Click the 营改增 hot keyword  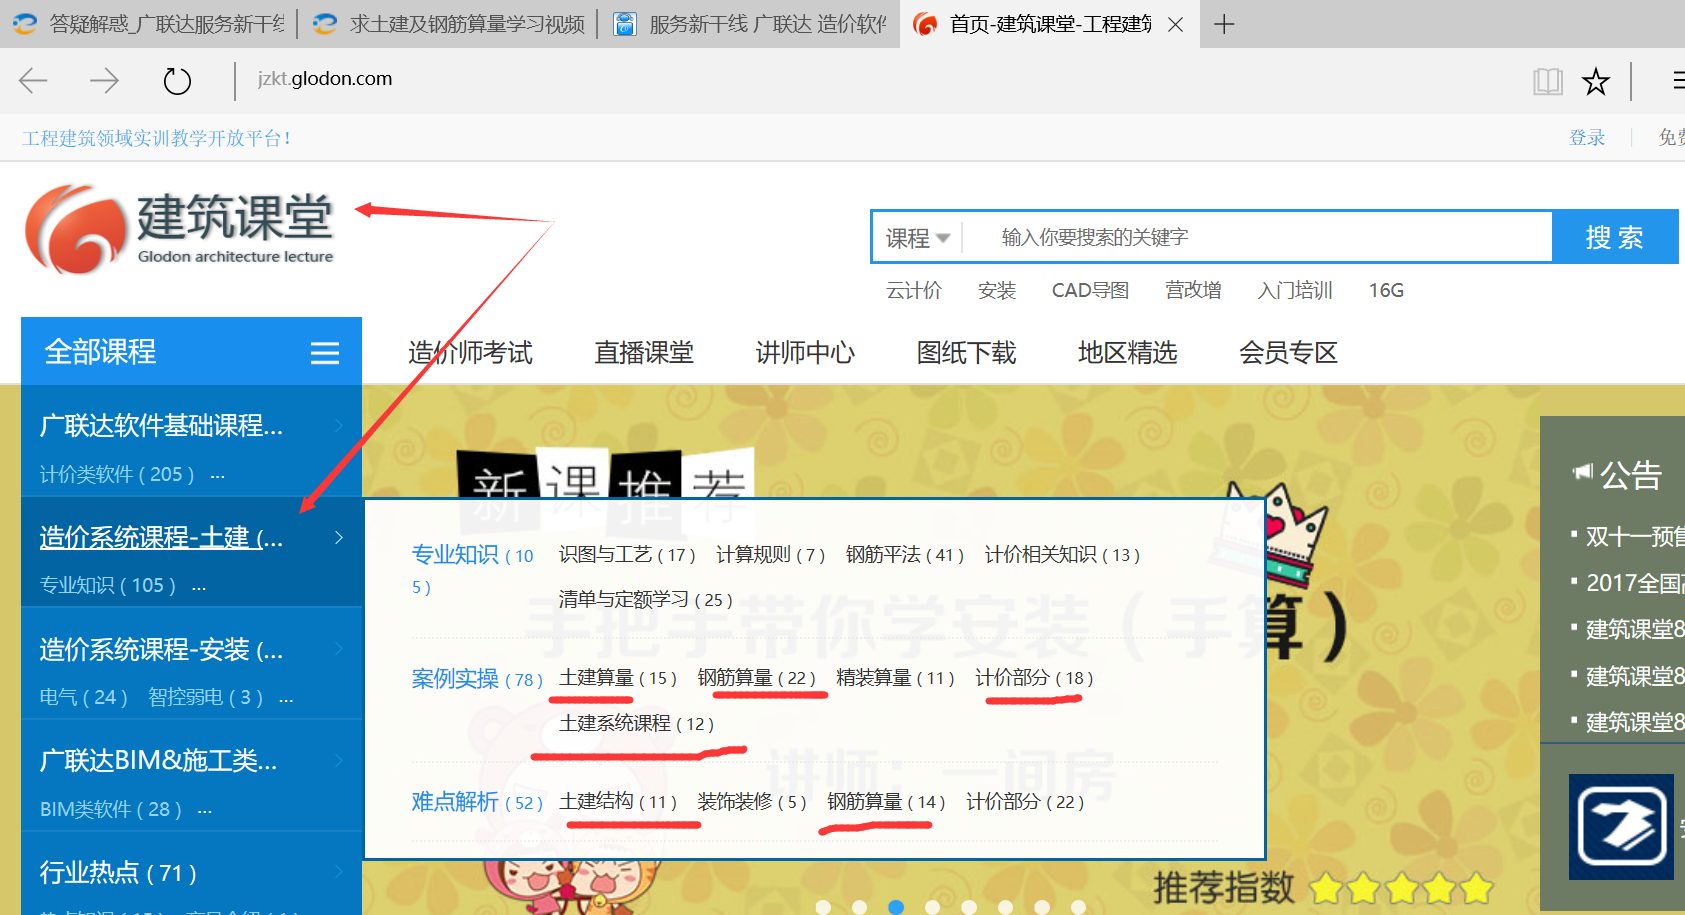click(1193, 290)
